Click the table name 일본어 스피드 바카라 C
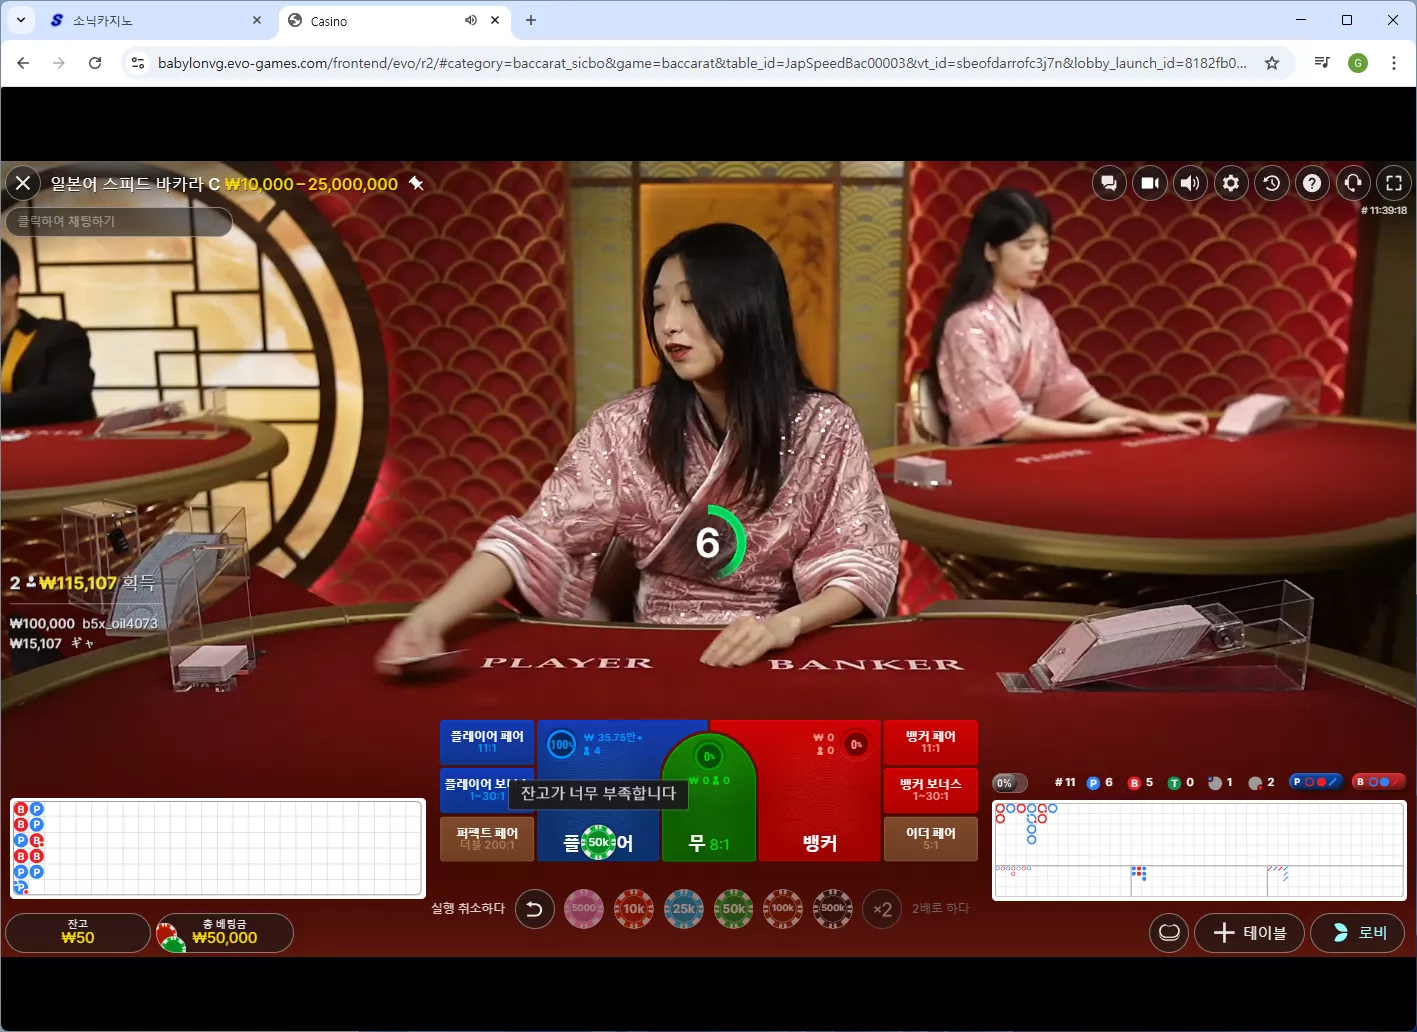The width and height of the screenshot is (1417, 1032). [x=135, y=184]
